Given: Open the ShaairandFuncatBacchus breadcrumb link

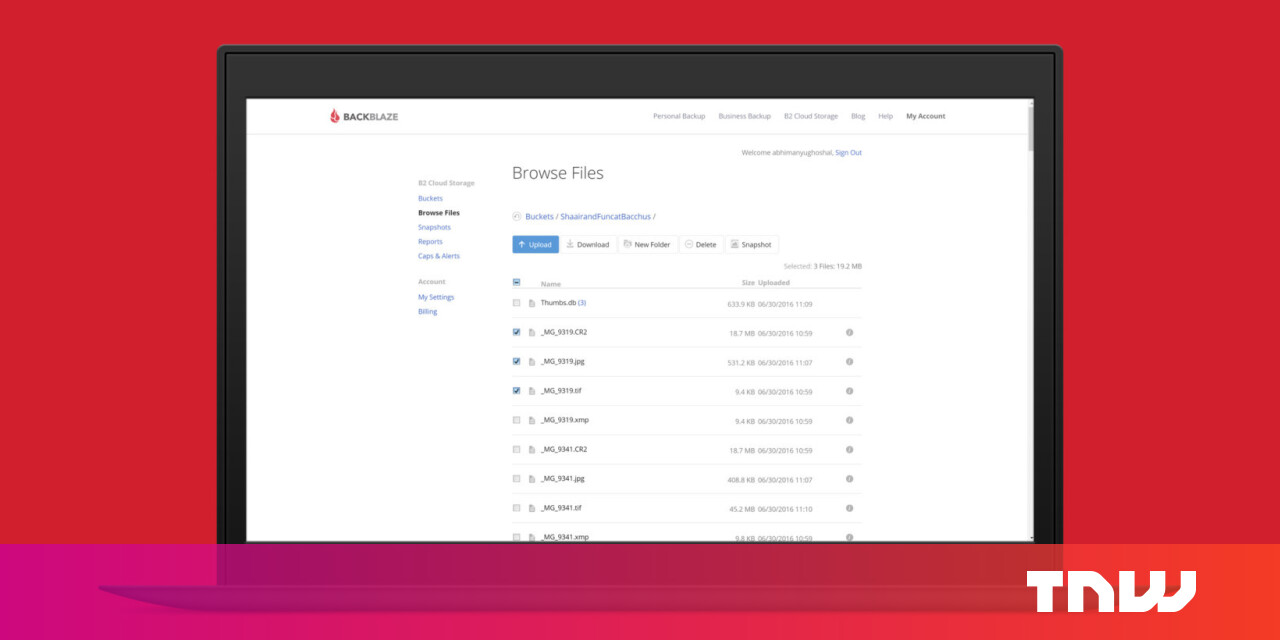Looking at the screenshot, I should pos(605,216).
